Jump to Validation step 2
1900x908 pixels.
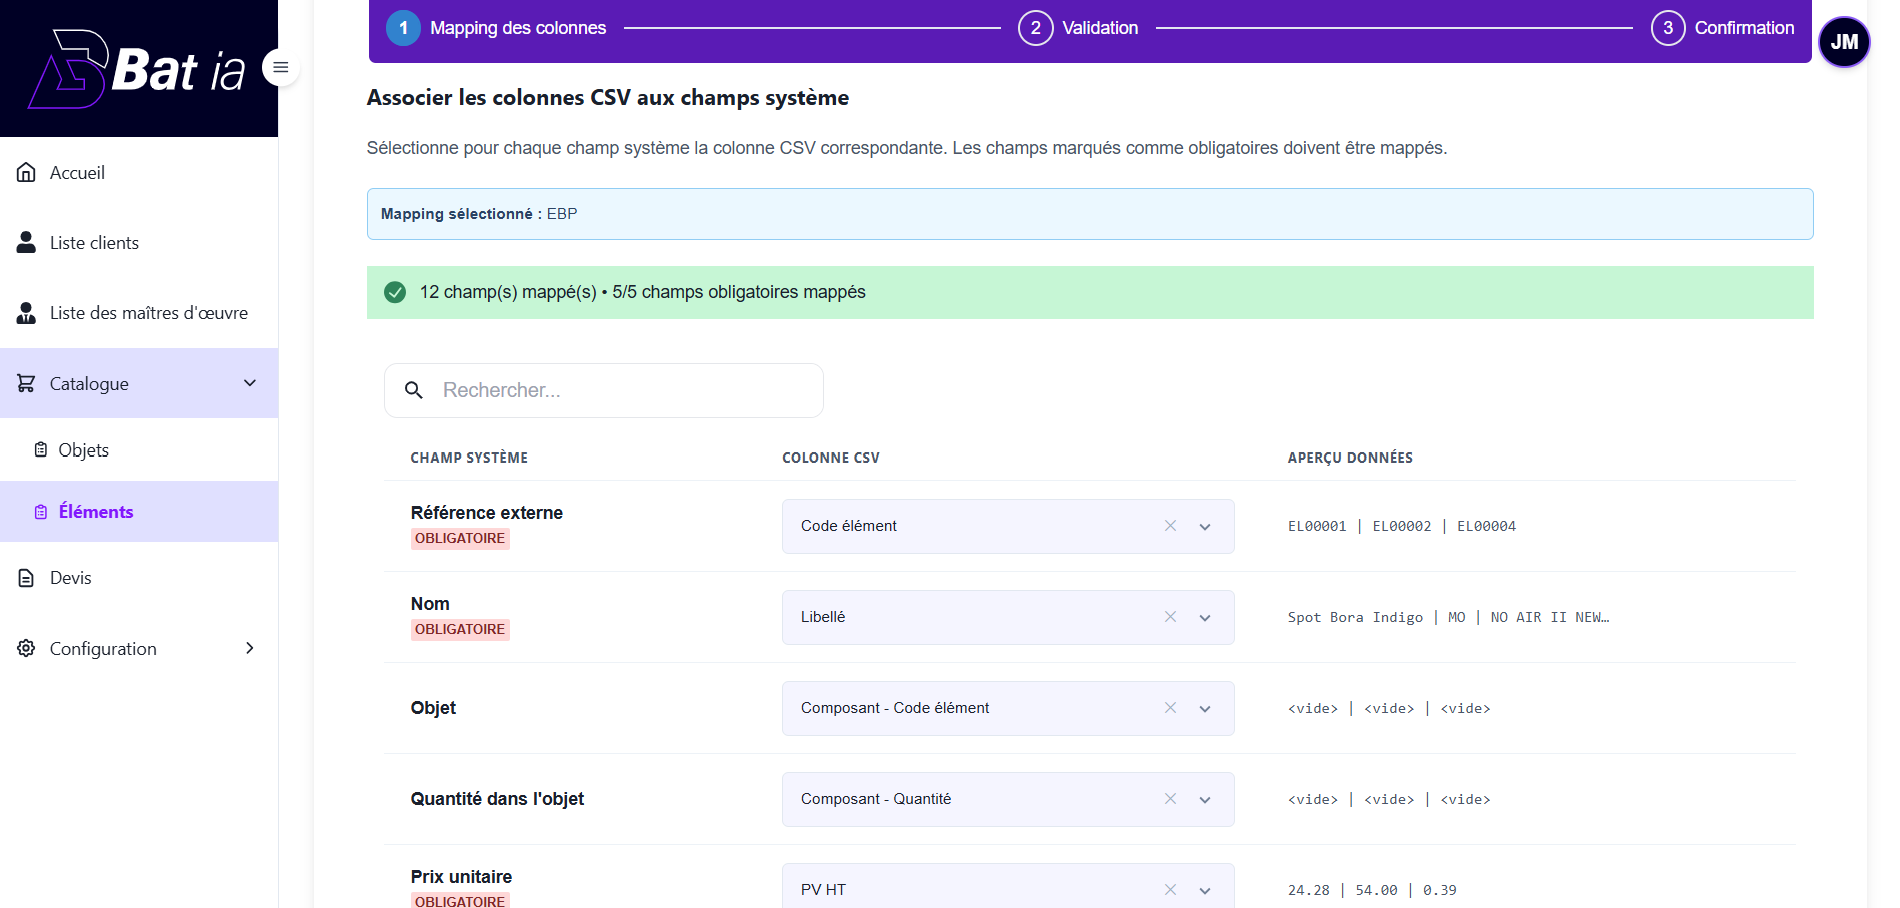pos(1078,28)
